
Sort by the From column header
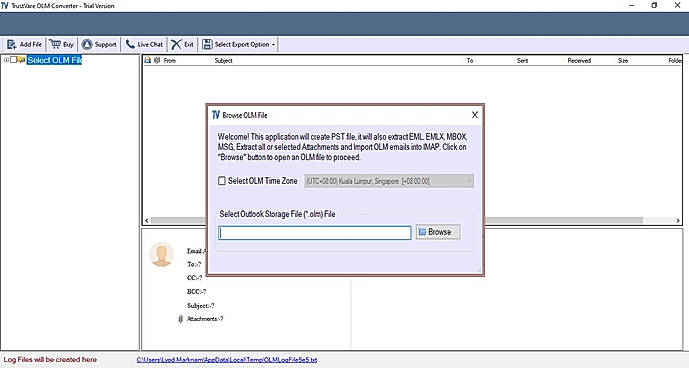(x=170, y=61)
